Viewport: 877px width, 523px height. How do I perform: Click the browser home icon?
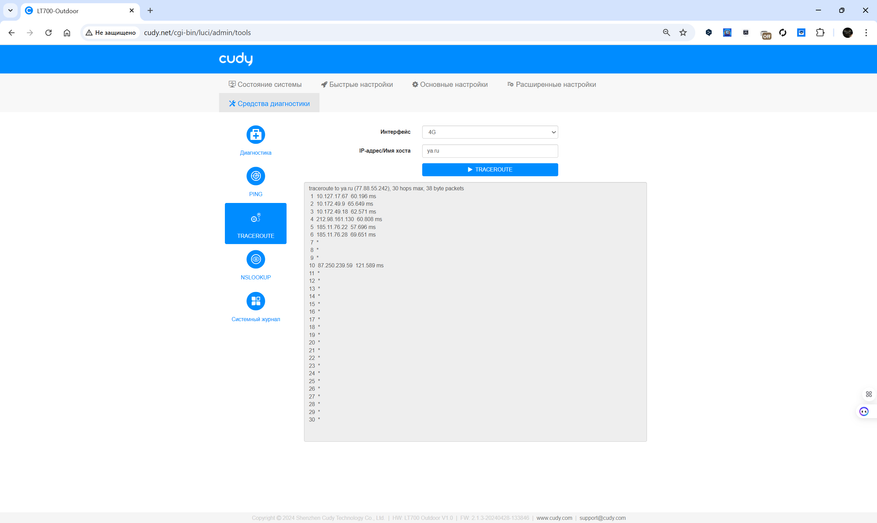(x=67, y=32)
